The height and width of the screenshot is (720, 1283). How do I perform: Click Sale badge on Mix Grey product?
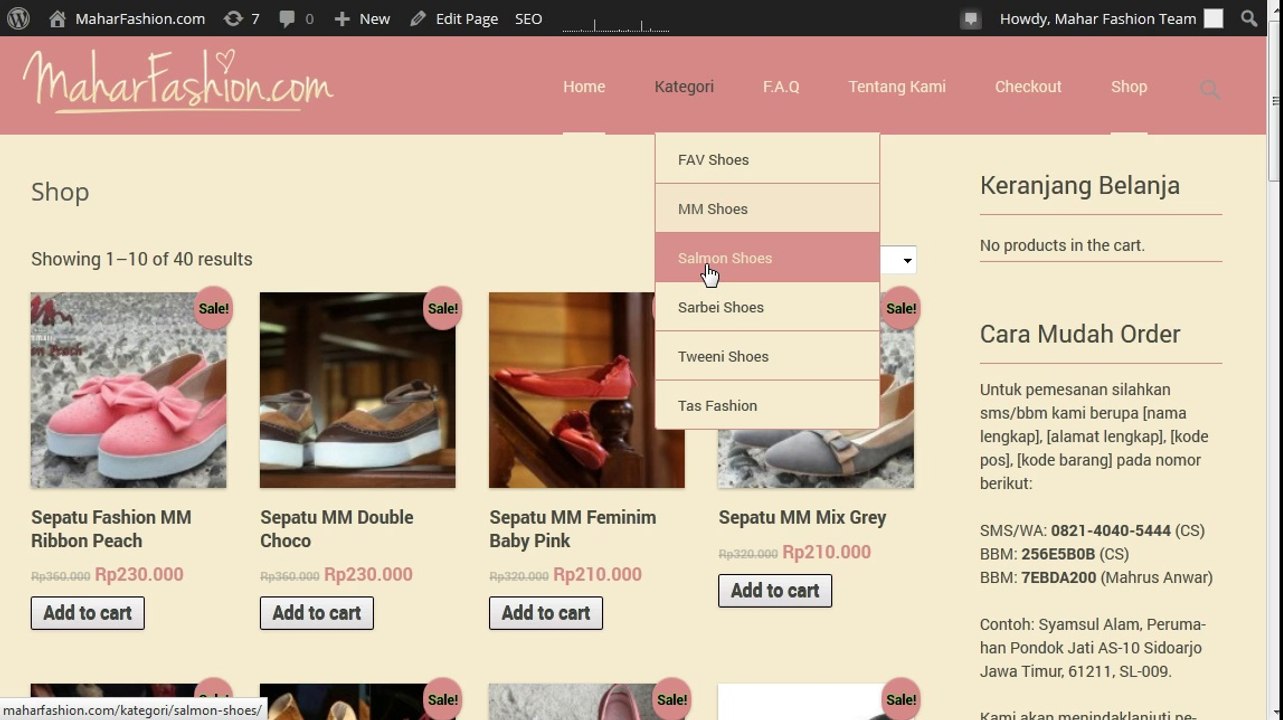[900, 308]
